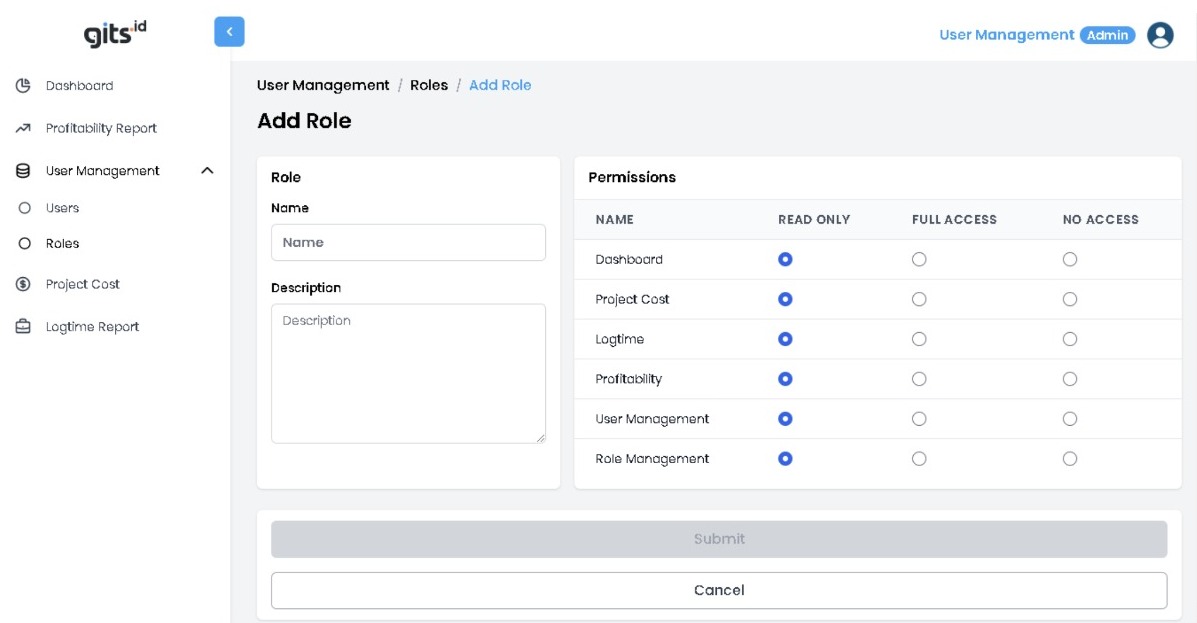Image resolution: width=1197 pixels, height=623 pixels.
Task: Collapse sidebar with blue arrow button
Action: coord(229,32)
